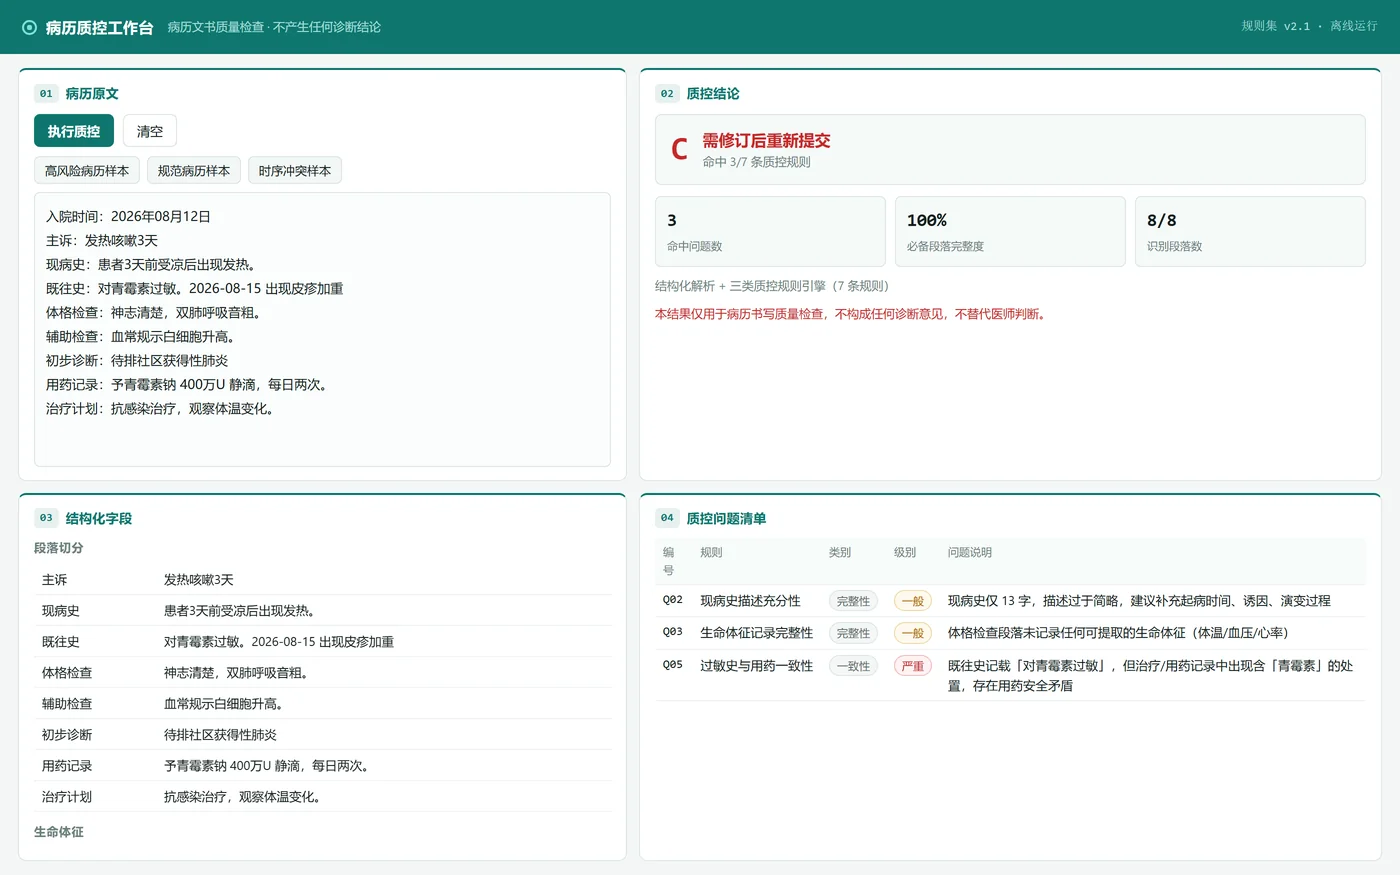Viewport: 1400px width, 875px height.
Task: Click the 段落切分 subheading
Action: [59, 548]
